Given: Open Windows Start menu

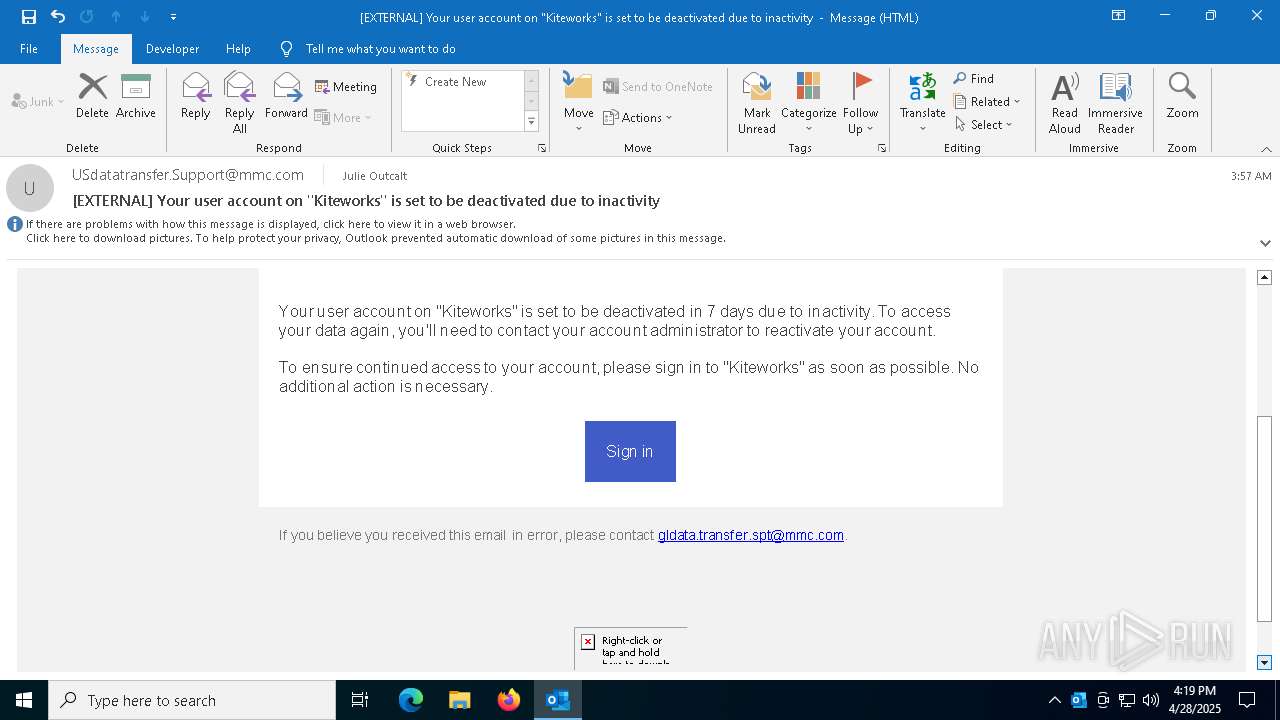Looking at the screenshot, I should [24, 700].
